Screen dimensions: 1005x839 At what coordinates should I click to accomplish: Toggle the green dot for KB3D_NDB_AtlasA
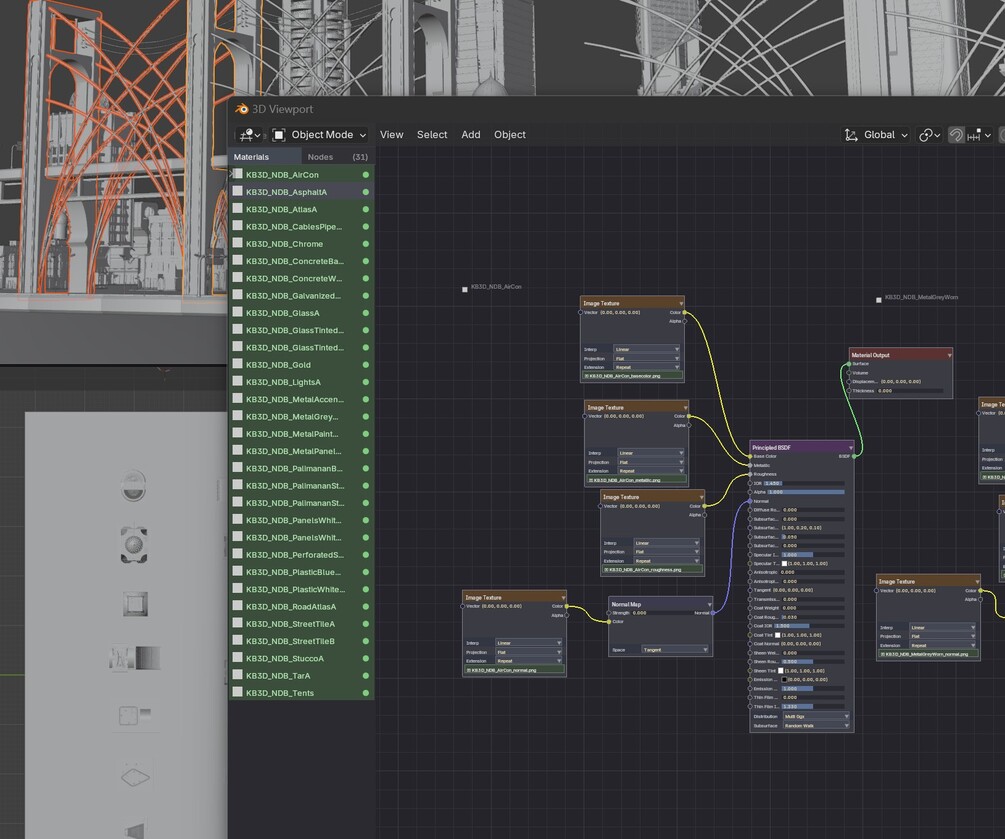point(365,209)
